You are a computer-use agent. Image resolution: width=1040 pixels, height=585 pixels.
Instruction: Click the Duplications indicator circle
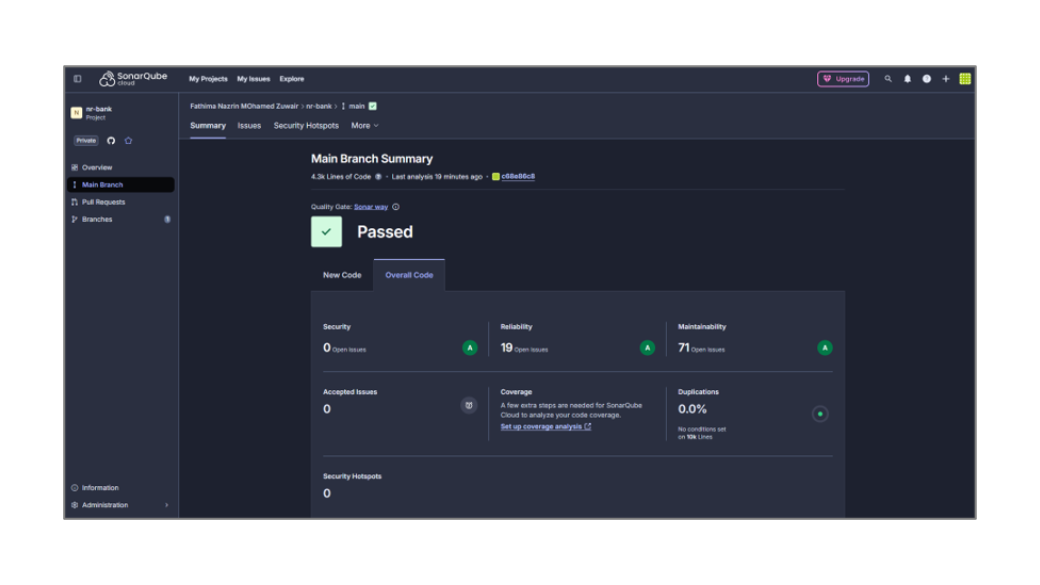[x=820, y=414]
